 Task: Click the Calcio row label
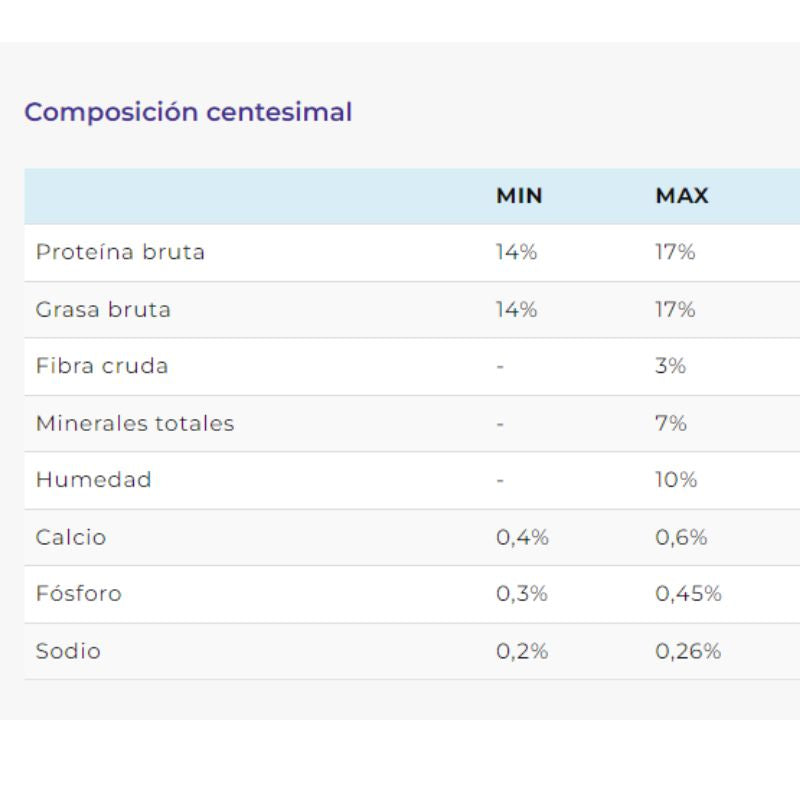point(71,537)
